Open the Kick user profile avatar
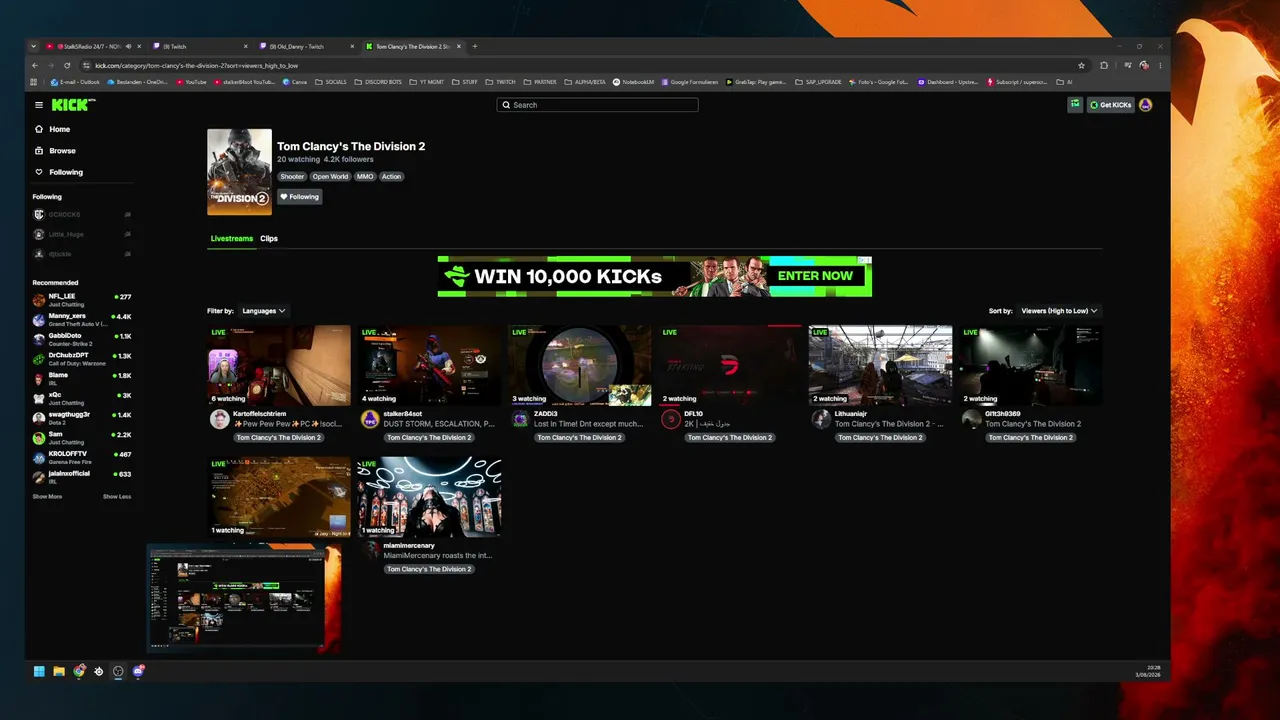 point(1146,104)
